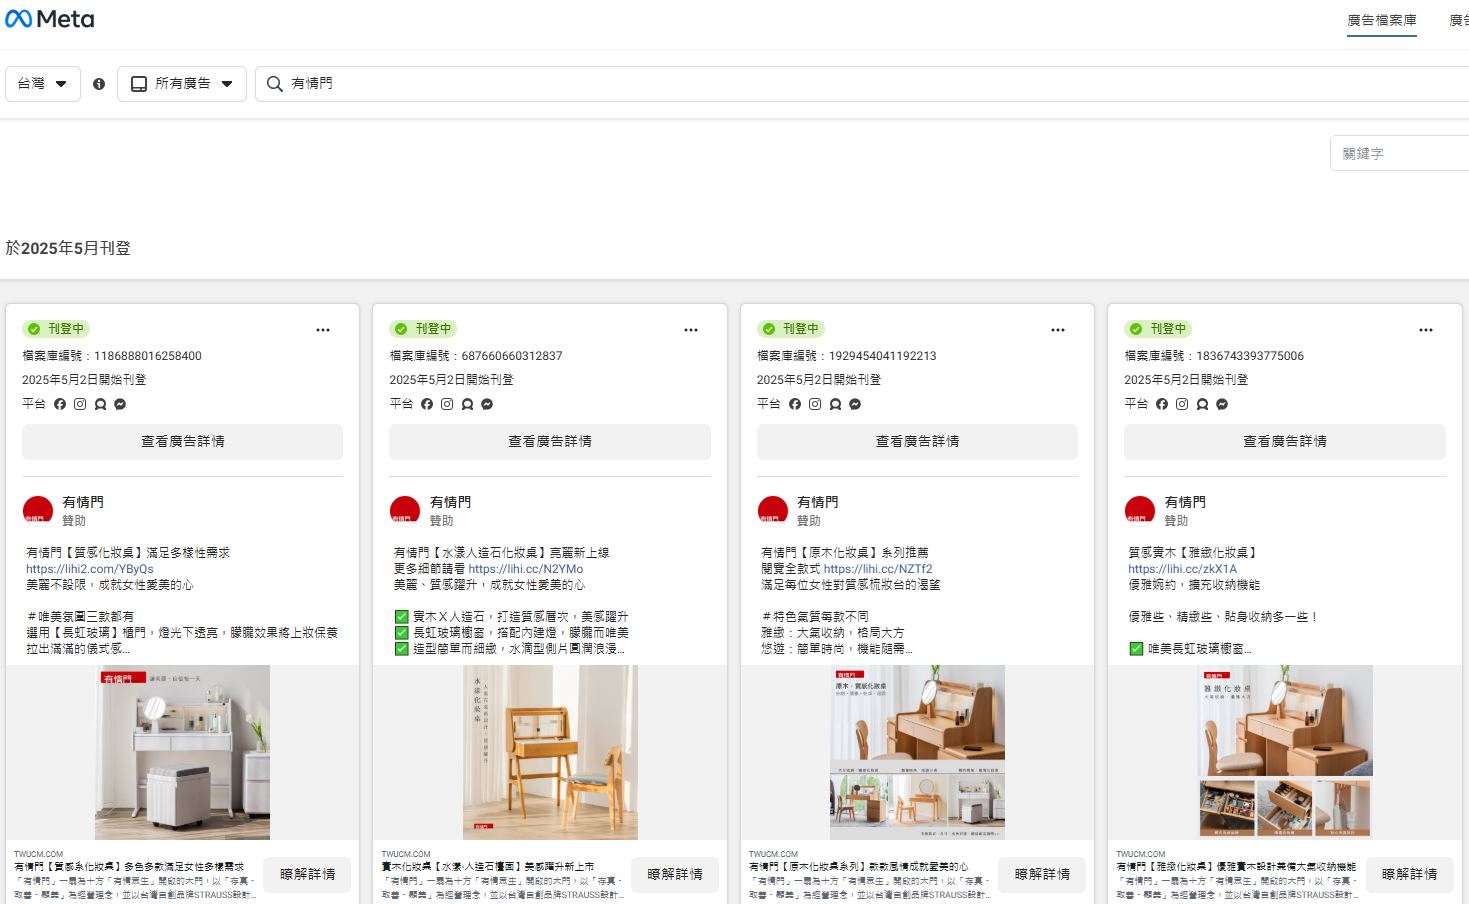The width and height of the screenshot is (1469, 904).
Task: Click 瞭解詳情 on the 雅緻化妝桌 ad
Action: (x=1410, y=874)
